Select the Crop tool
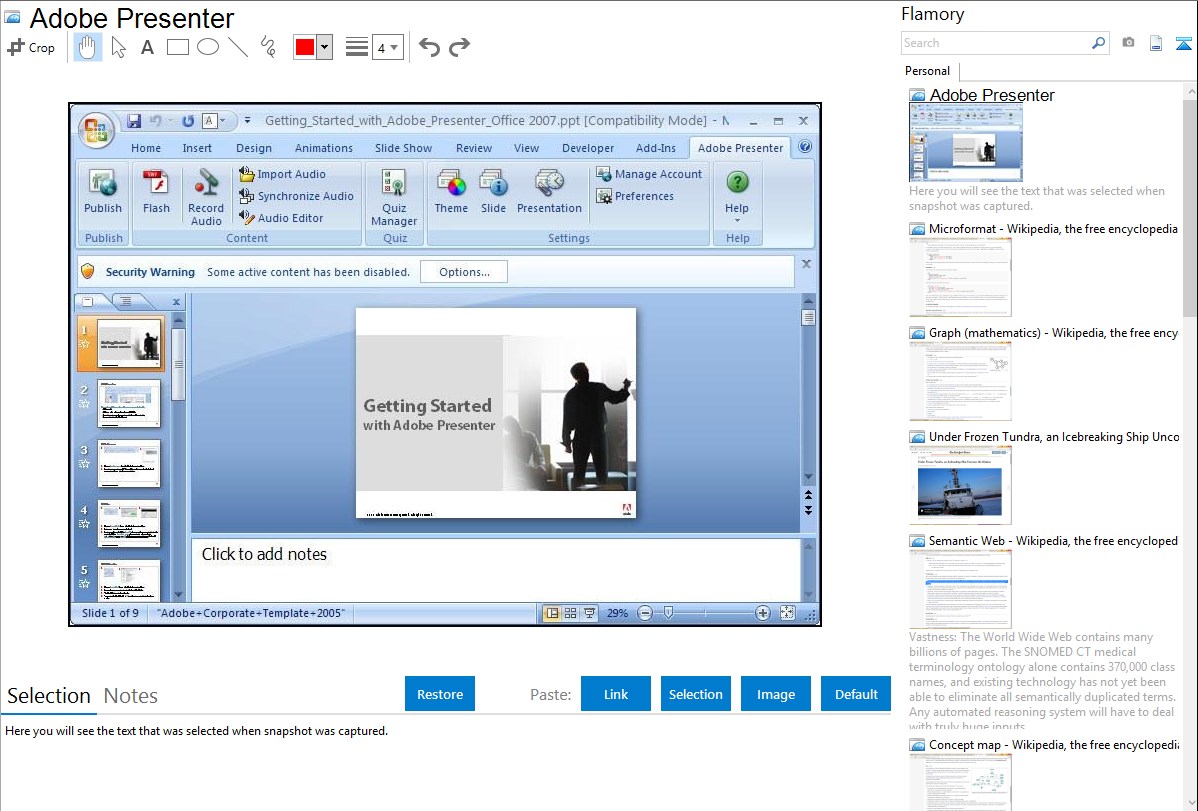The width and height of the screenshot is (1198, 811). click(x=31, y=47)
